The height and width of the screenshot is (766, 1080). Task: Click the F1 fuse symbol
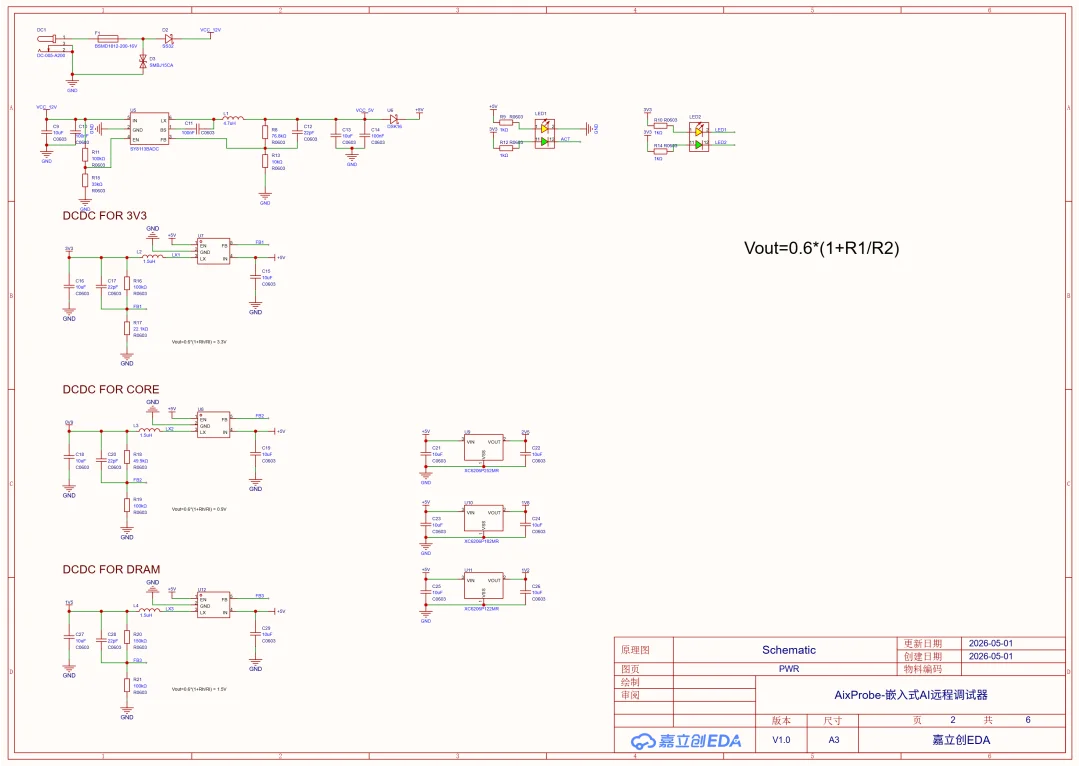pos(107,39)
